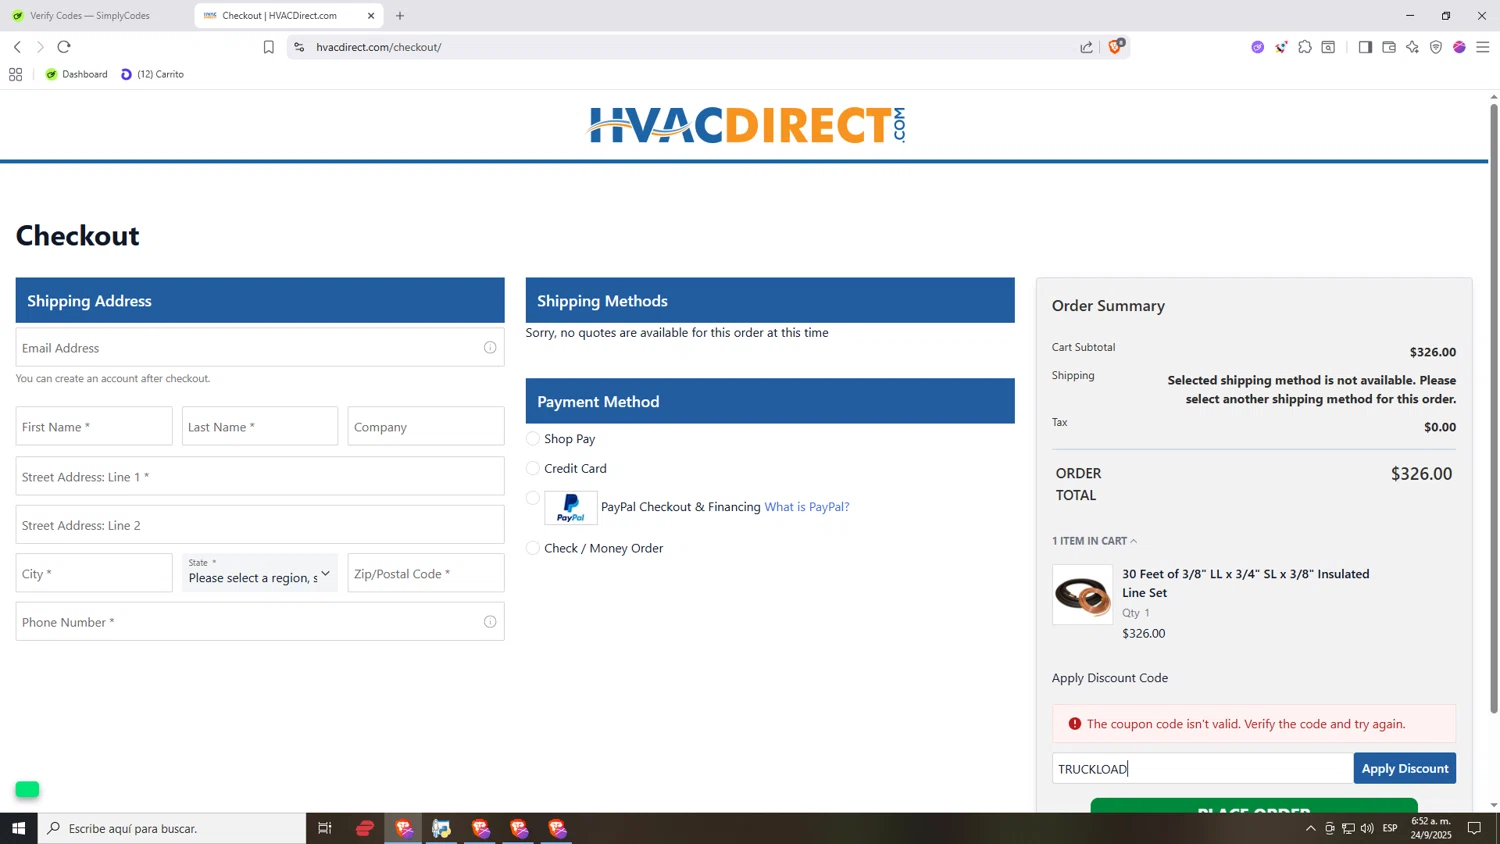The height and width of the screenshot is (844, 1500).
Task: Click the browser address bar URL
Action: point(378,47)
